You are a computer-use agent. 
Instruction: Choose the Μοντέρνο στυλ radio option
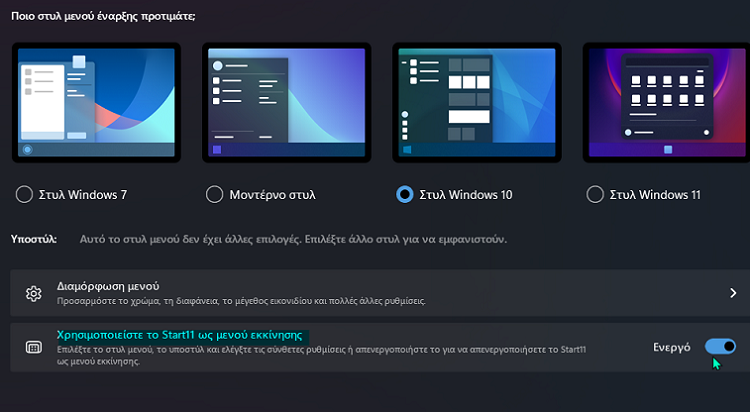214,195
